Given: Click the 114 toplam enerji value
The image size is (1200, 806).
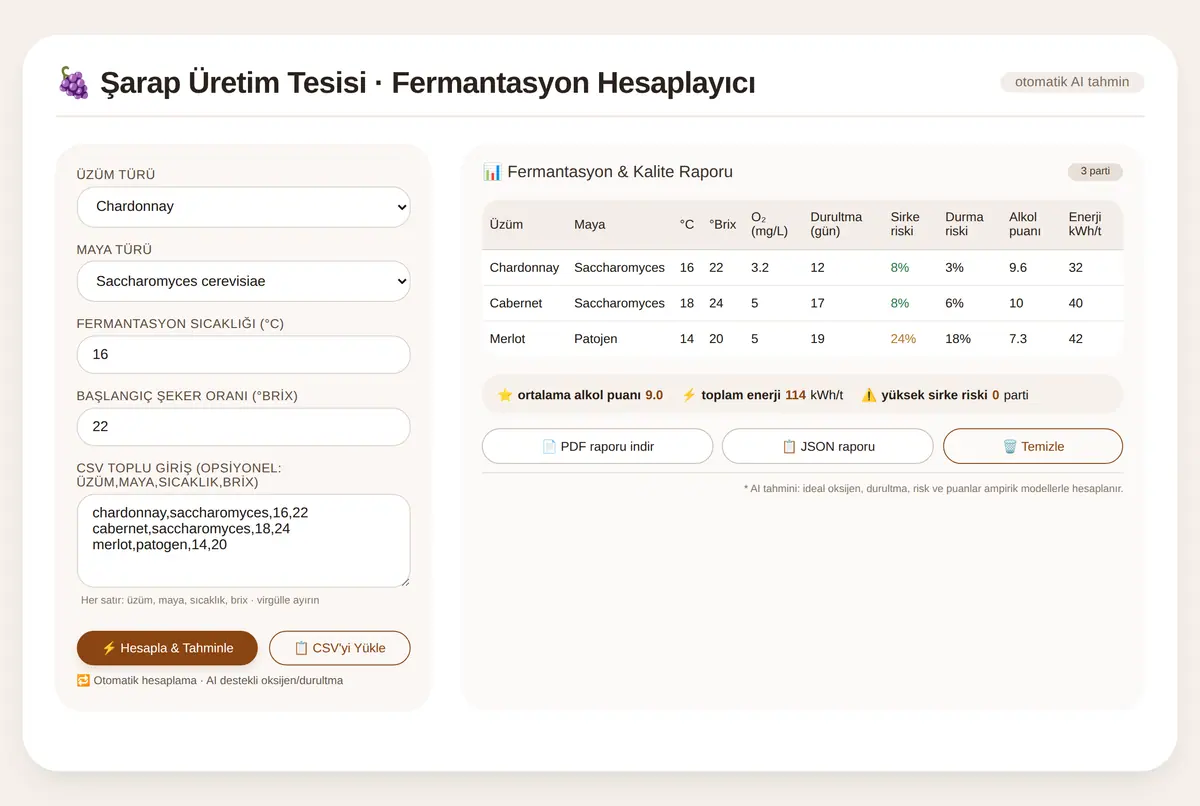Looking at the screenshot, I should point(795,395).
